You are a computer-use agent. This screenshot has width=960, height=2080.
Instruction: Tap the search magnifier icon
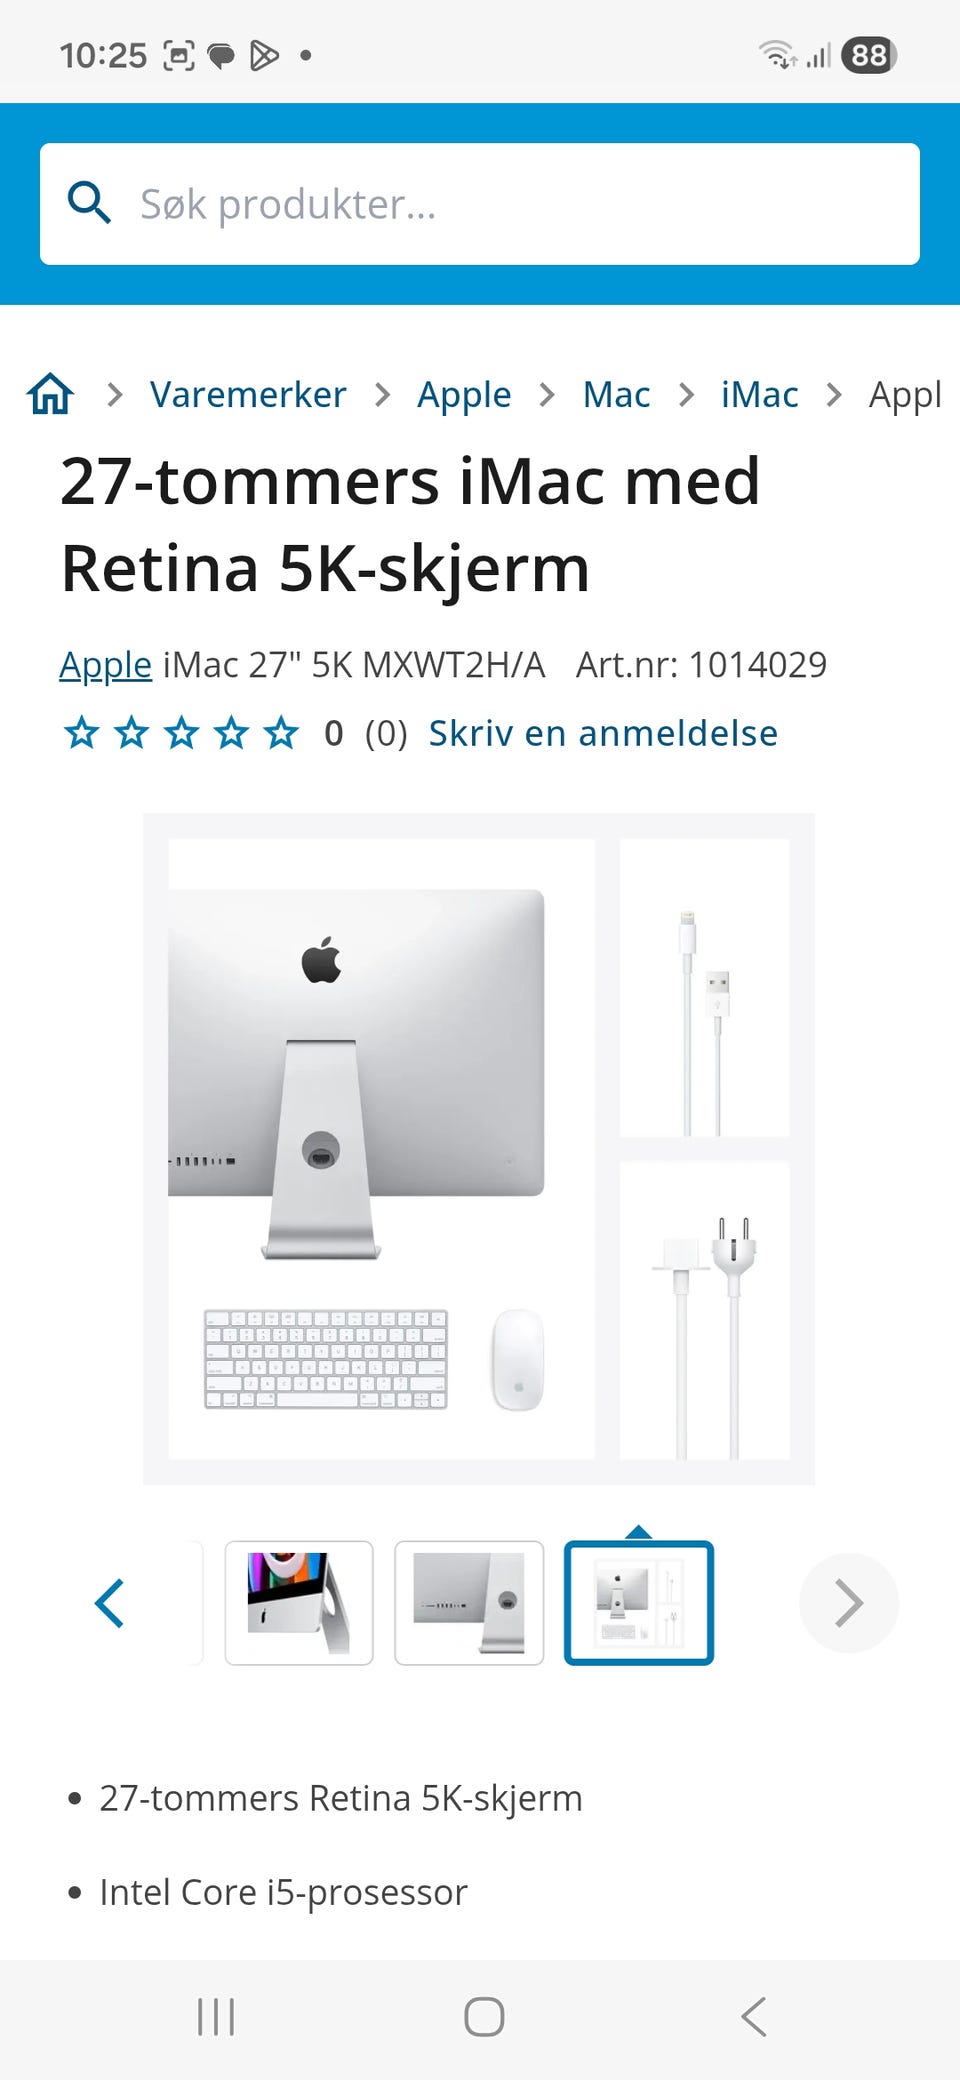pyautogui.click(x=89, y=203)
